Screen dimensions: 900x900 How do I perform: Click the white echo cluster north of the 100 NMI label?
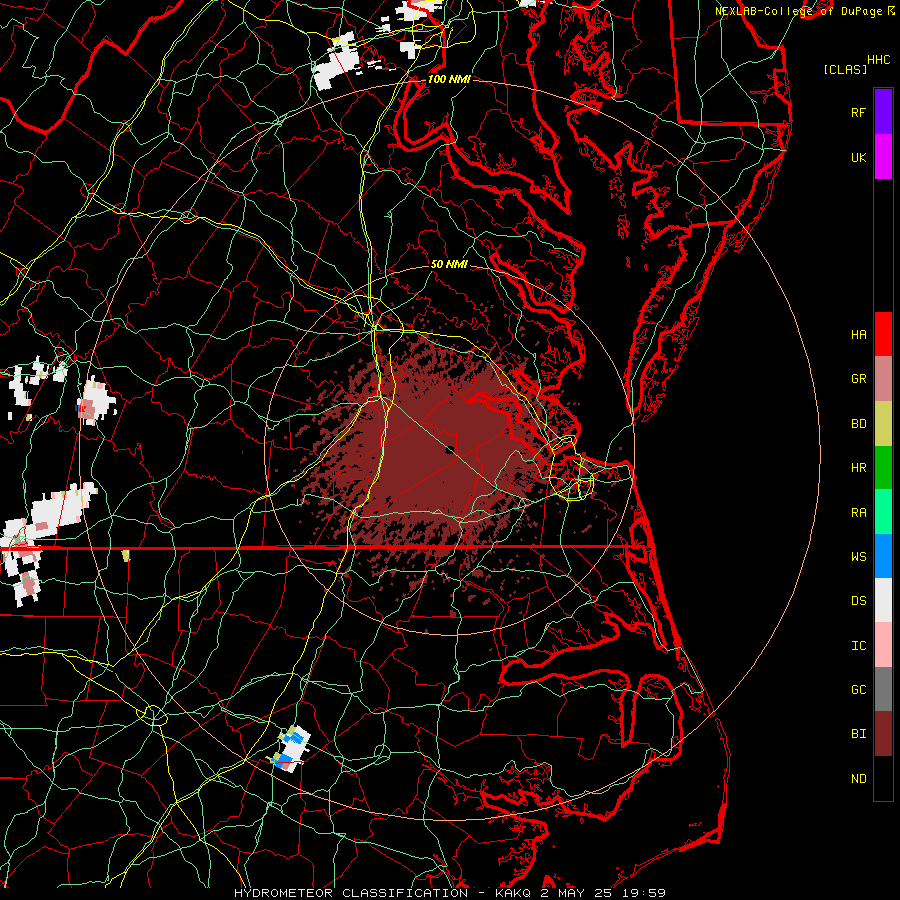[x=336, y=61]
